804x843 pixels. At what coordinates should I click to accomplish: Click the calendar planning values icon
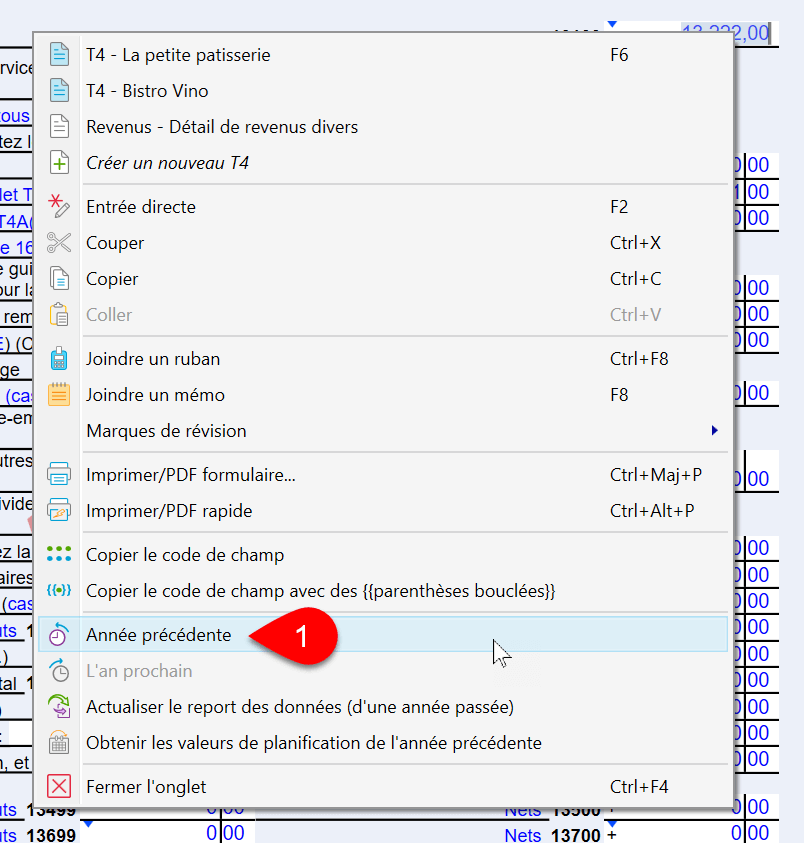point(59,742)
